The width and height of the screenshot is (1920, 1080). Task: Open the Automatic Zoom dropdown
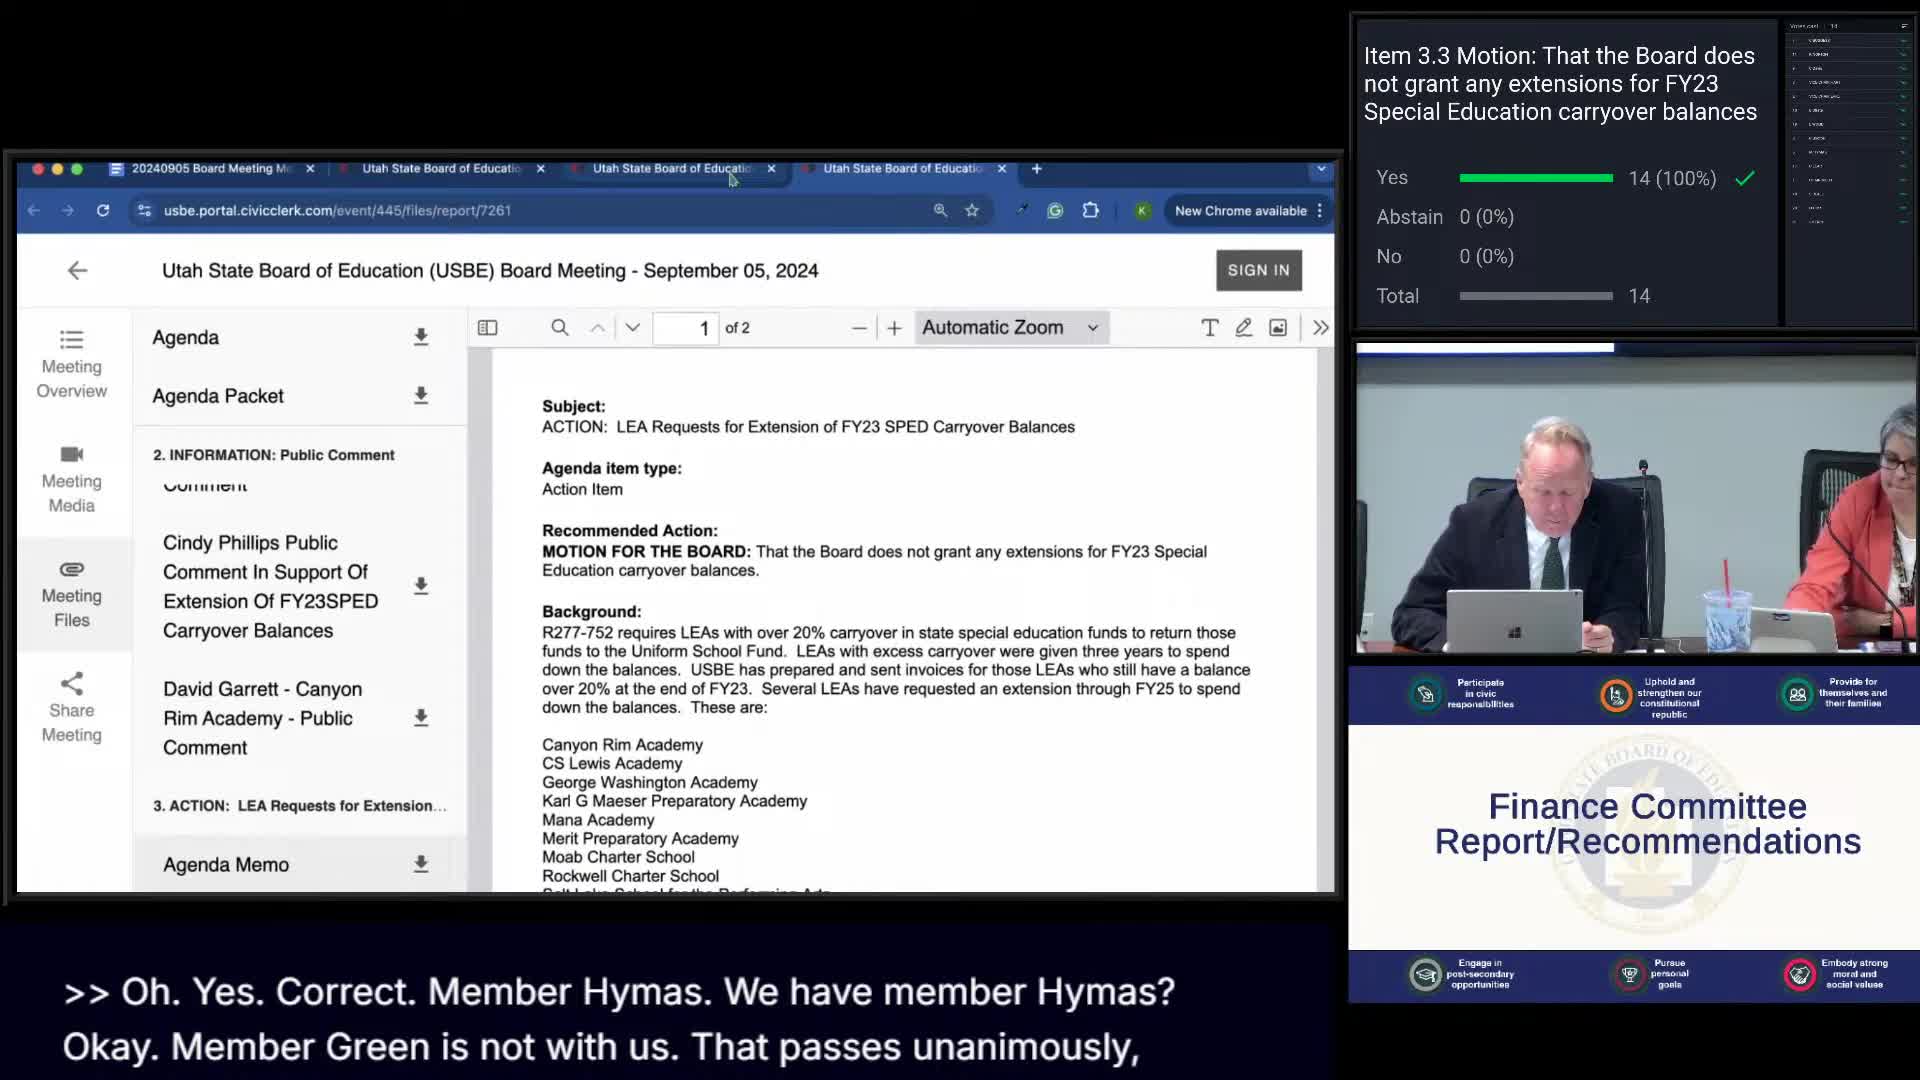click(1010, 328)
